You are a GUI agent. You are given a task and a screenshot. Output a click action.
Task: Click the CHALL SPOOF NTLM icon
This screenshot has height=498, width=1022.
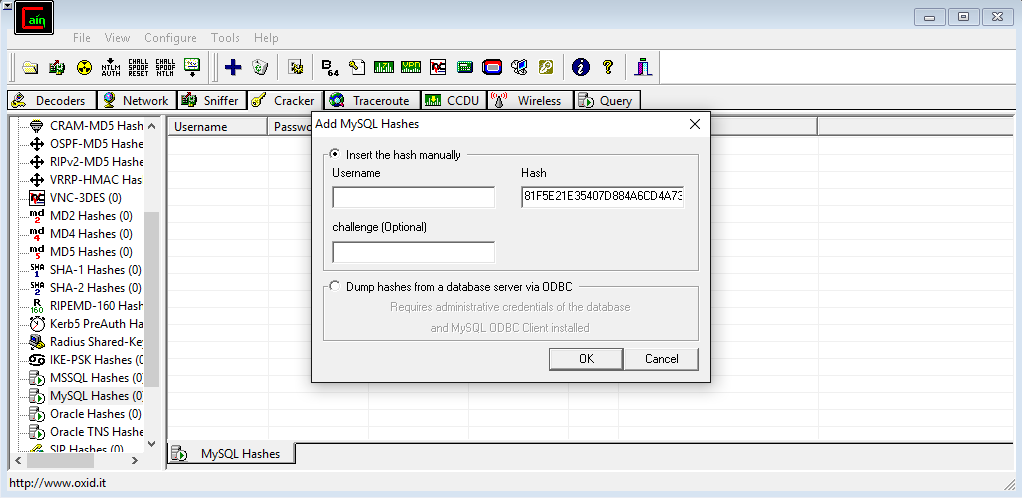point(165,66)
